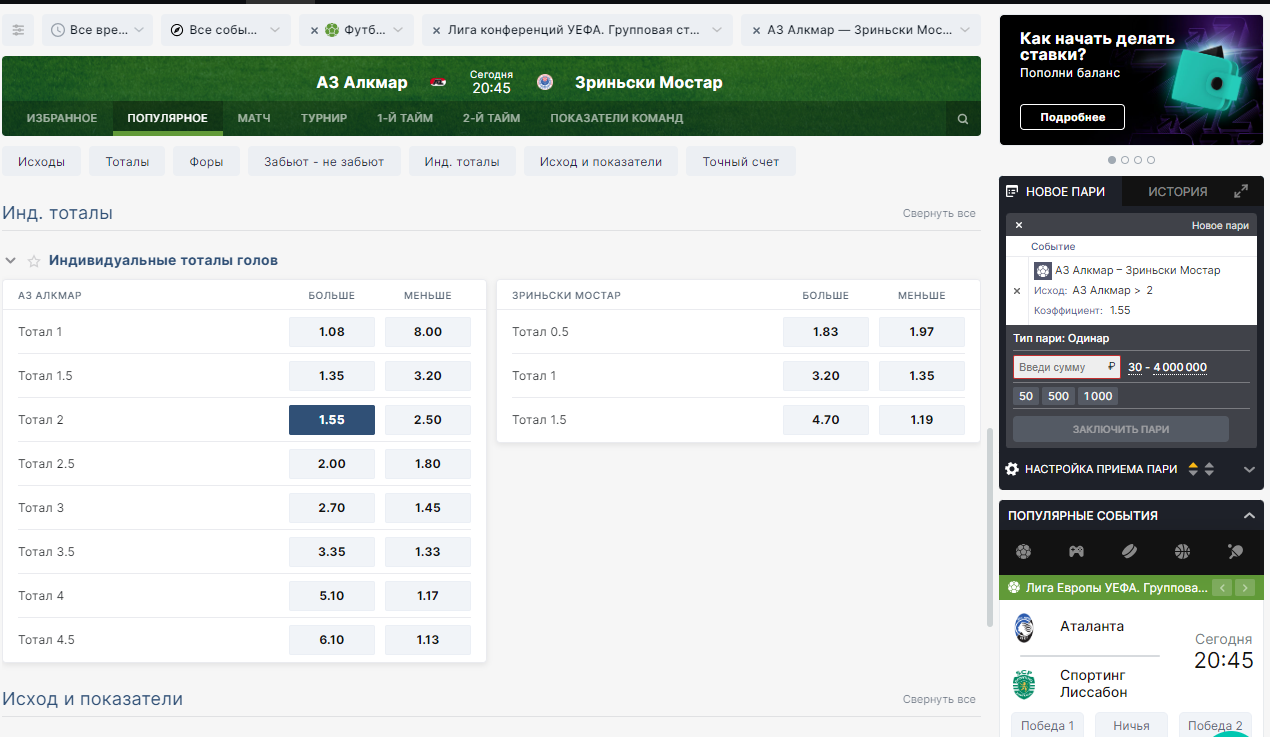Open the НОВОЕ ПАРИ bet slip tab
This screenshot has width=1270, height=737.
1060,191
